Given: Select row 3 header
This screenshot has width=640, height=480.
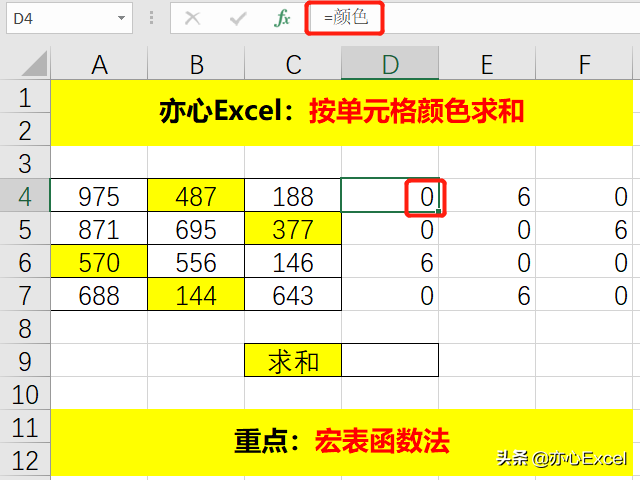Looking at the screenshot, I should click(25, 162).
